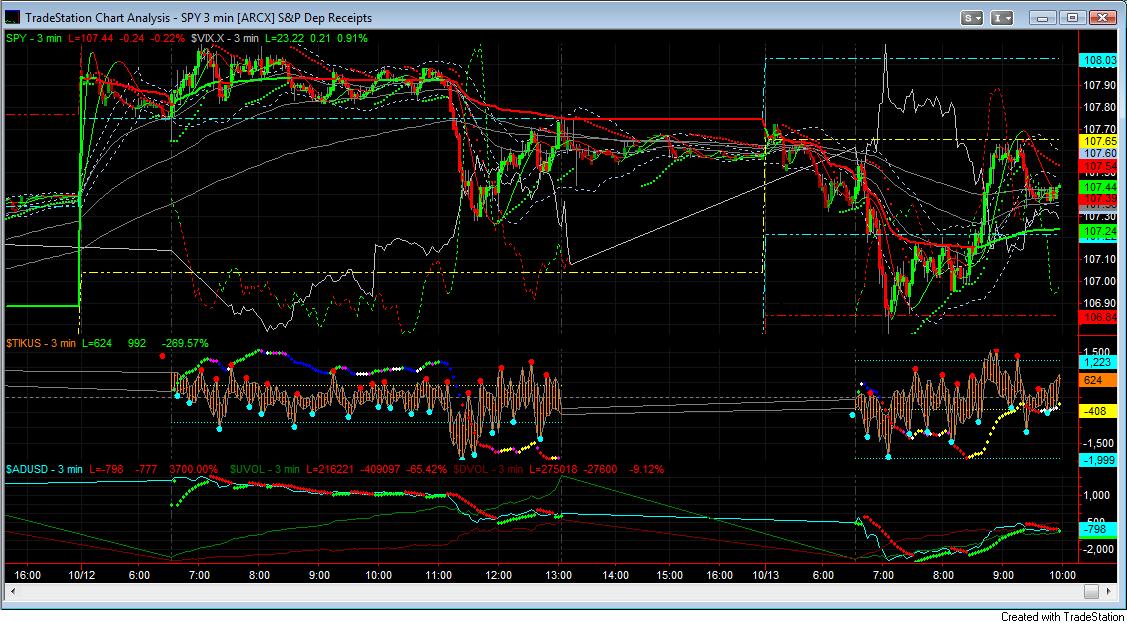Click the 107.00 price axis label
The width and height of the screenshot is (1127, 623).
[1099, 281]
